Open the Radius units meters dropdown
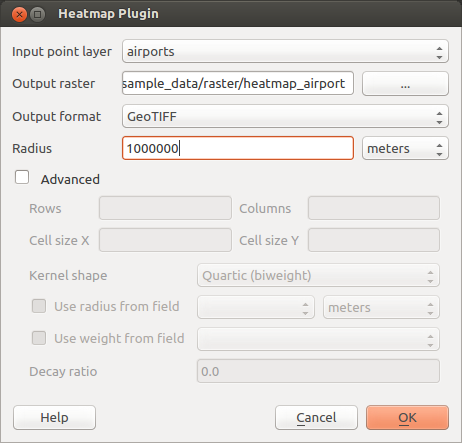This screenshot has width=462, height=443. 405,148
